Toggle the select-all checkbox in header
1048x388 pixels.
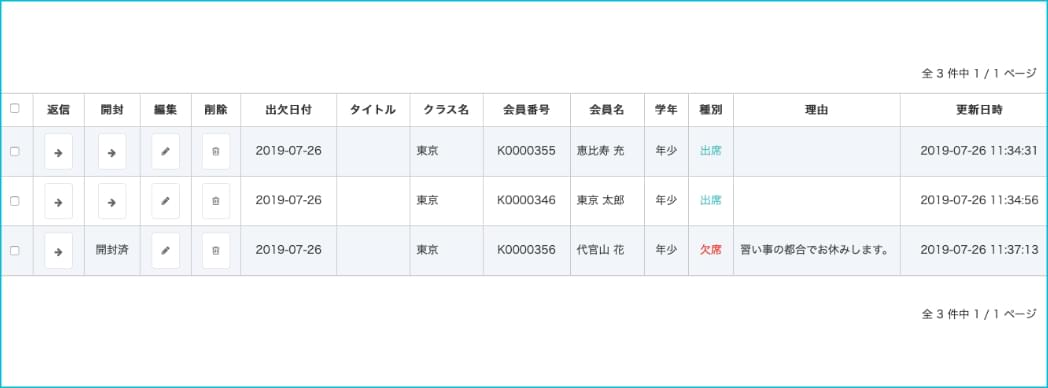[x=15, y=108]
